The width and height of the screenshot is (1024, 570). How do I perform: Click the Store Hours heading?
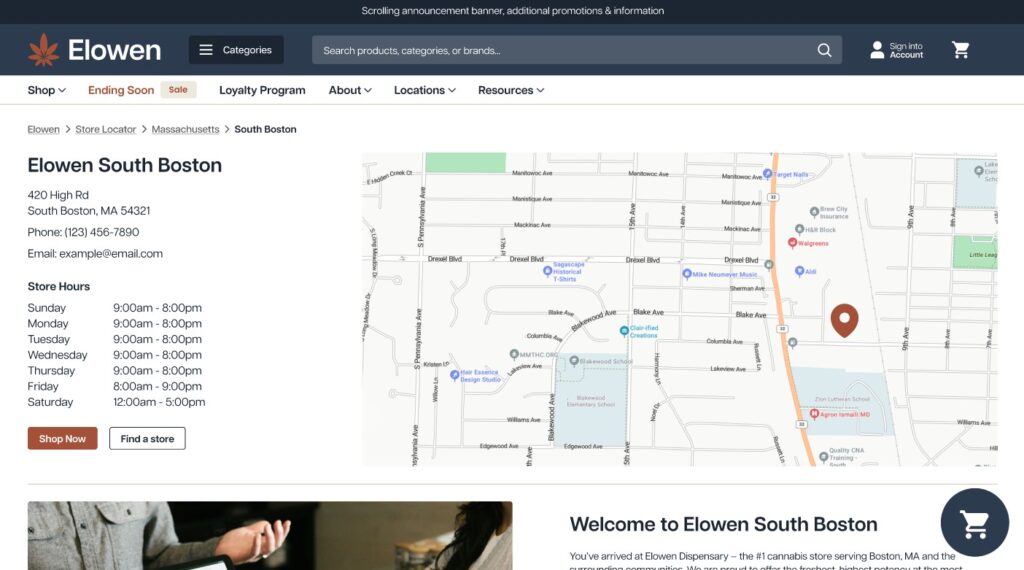click(x=59, y=286)
